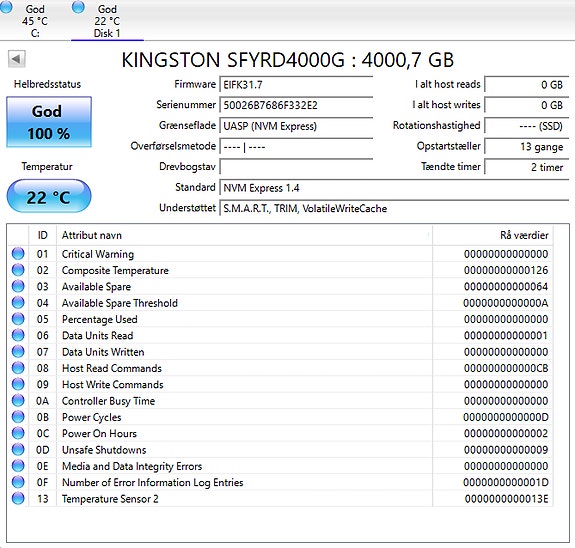This screenshot has width=575, height=548.
Task: Click the Unsafe Shutdowns status orb
Action: pyautogui.click(x=18, y=449)
